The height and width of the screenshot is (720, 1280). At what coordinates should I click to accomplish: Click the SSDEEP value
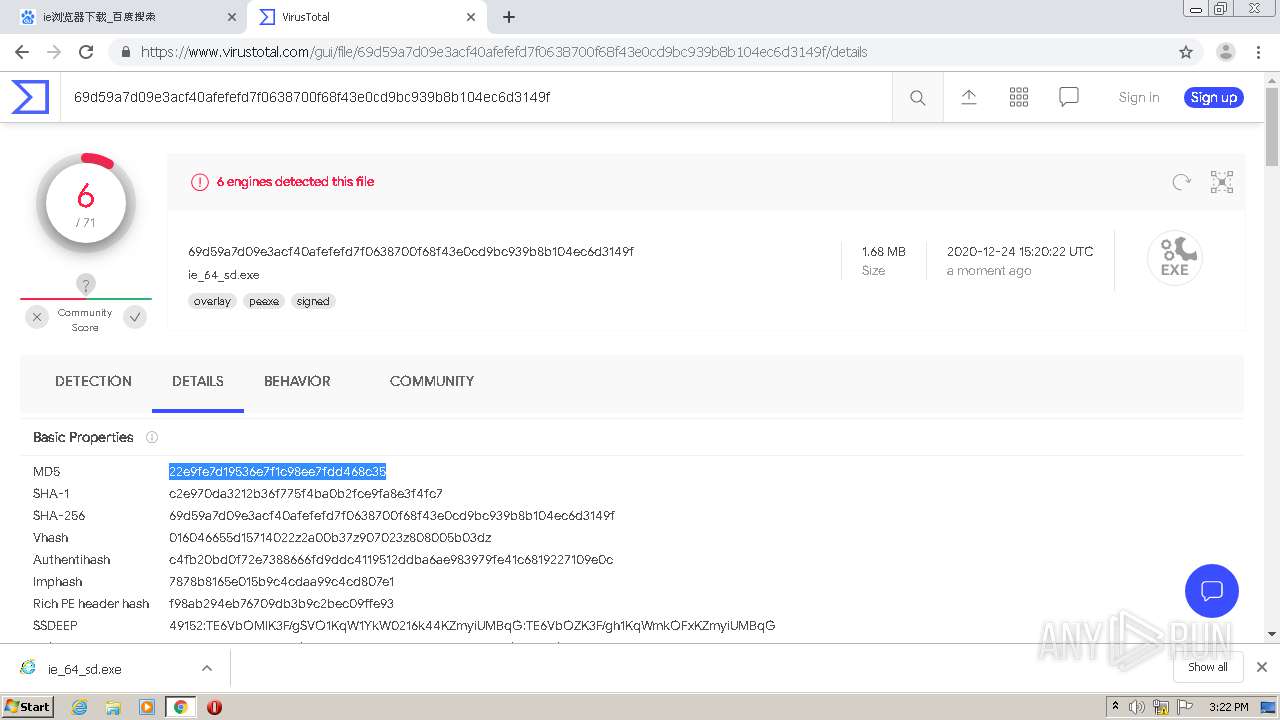472,625
